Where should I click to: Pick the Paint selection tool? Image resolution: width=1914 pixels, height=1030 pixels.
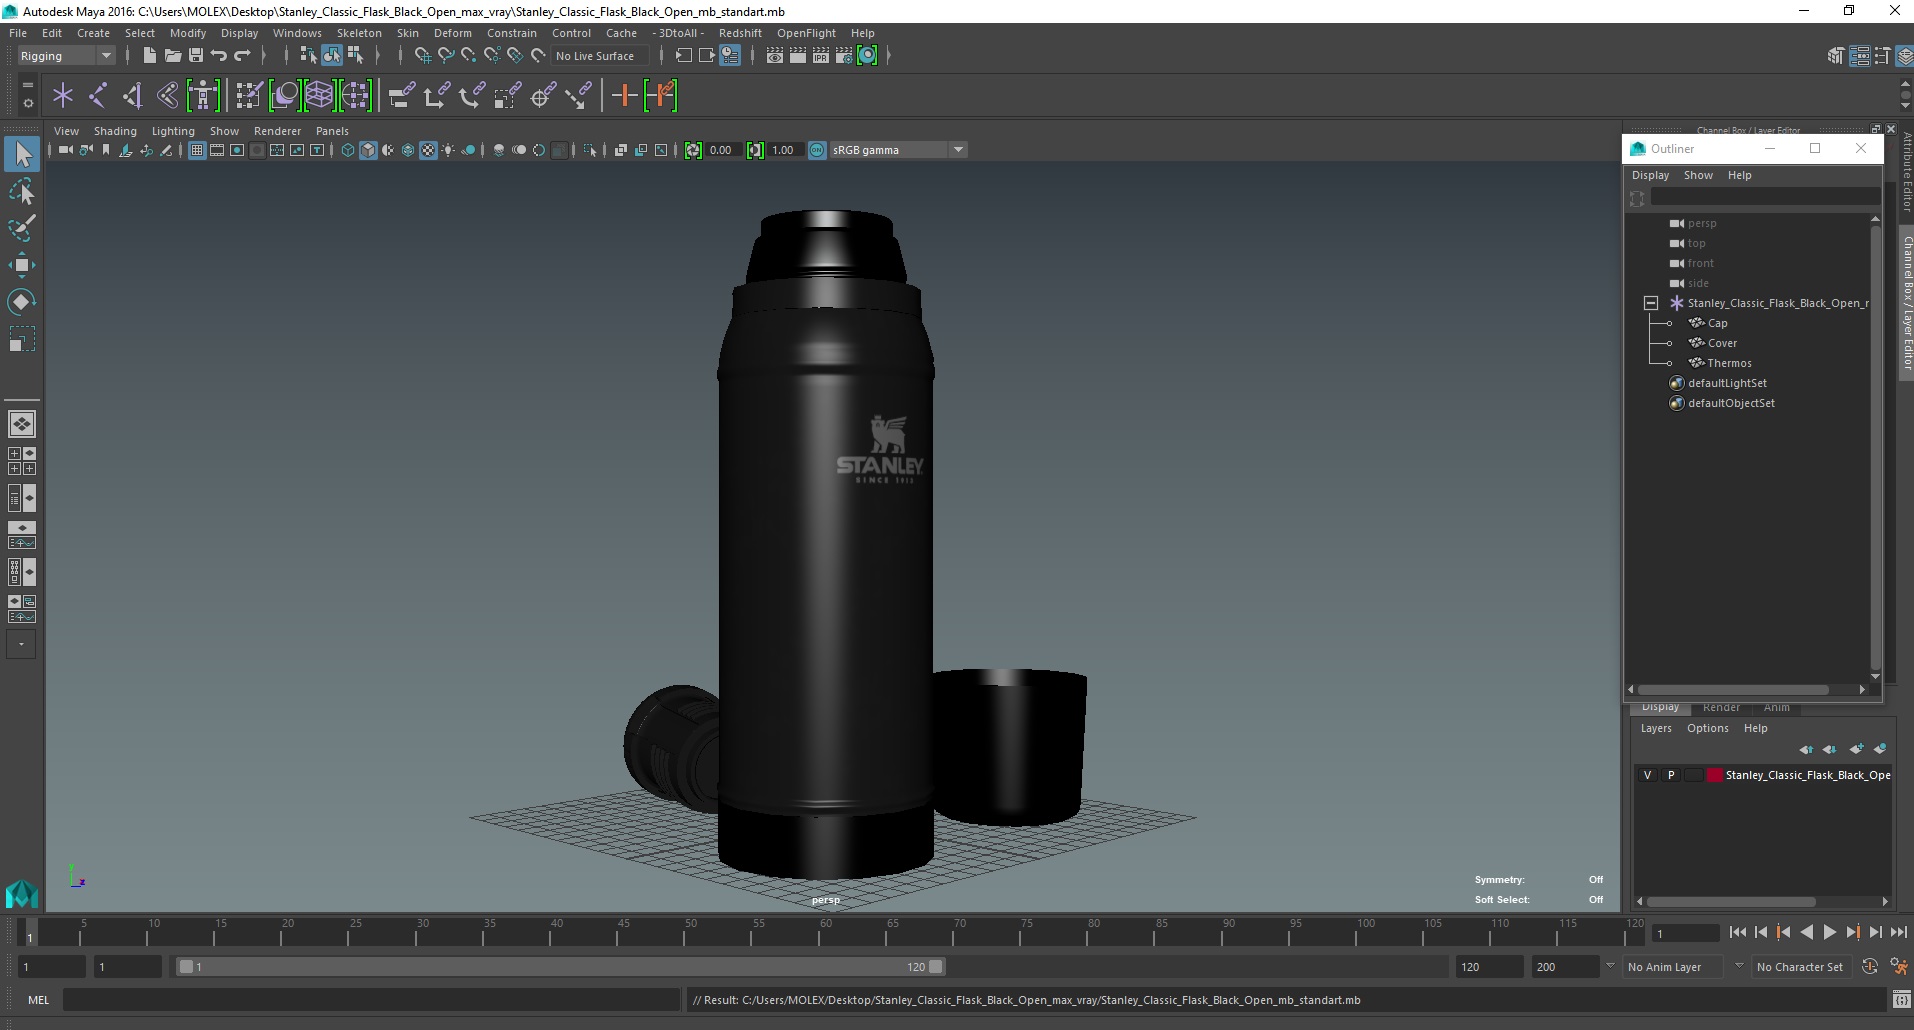coord(22,227)
